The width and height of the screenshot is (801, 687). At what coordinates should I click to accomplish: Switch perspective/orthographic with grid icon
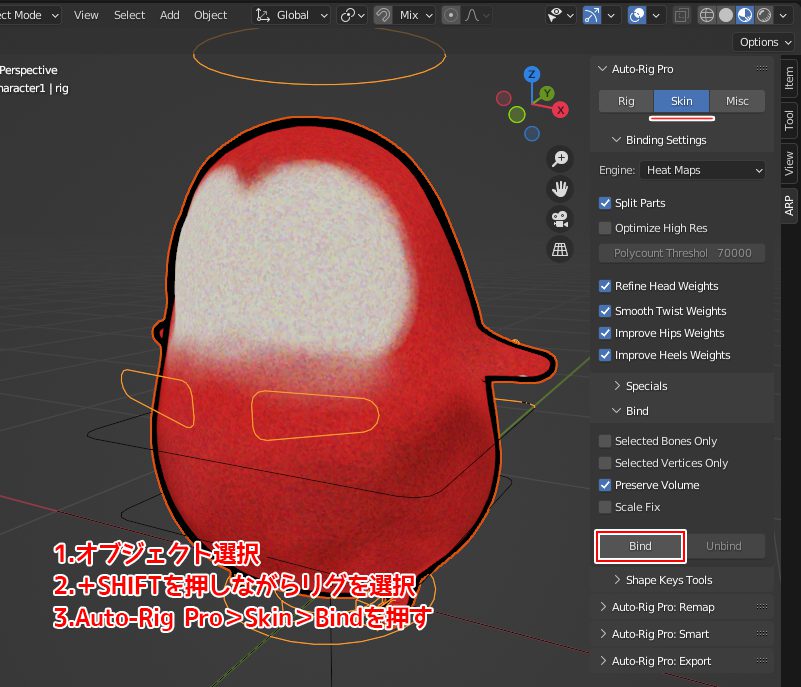[x=560, y=249]
